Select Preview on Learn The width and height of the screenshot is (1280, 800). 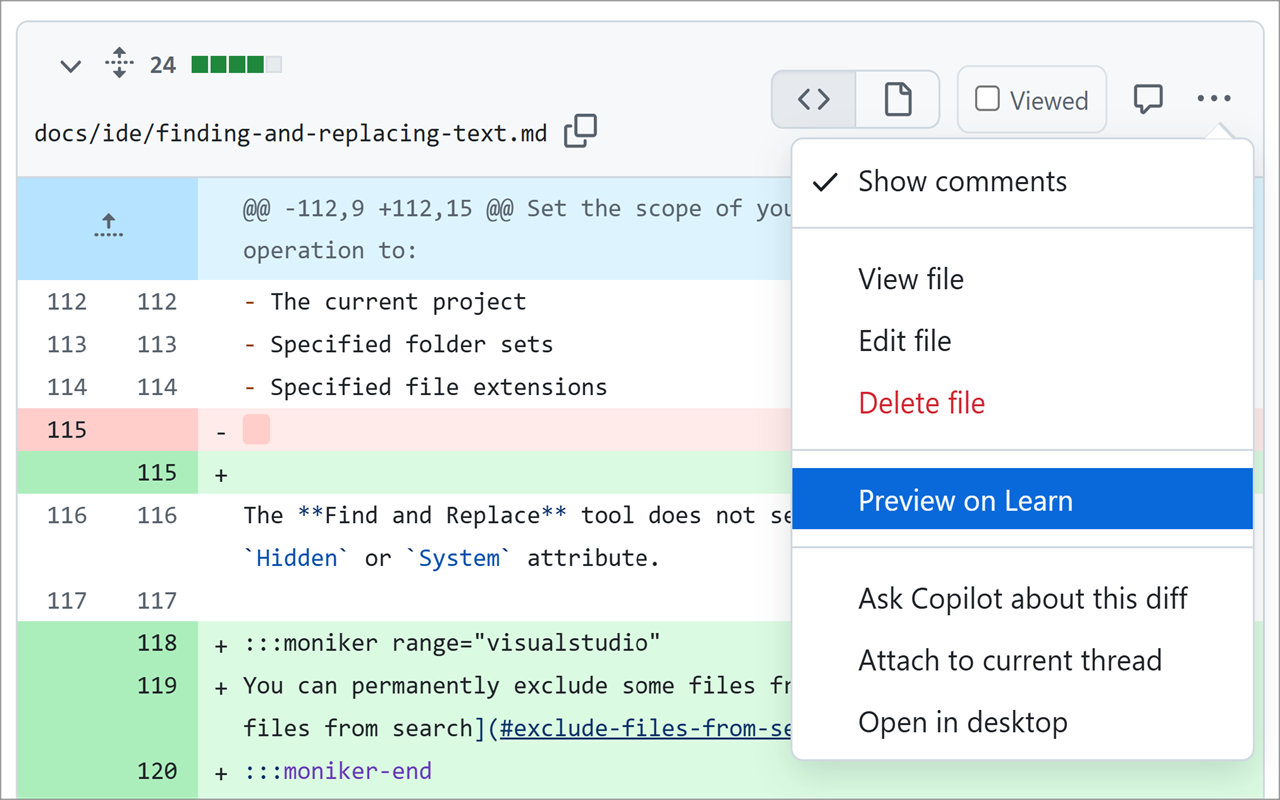click(965, 501)
